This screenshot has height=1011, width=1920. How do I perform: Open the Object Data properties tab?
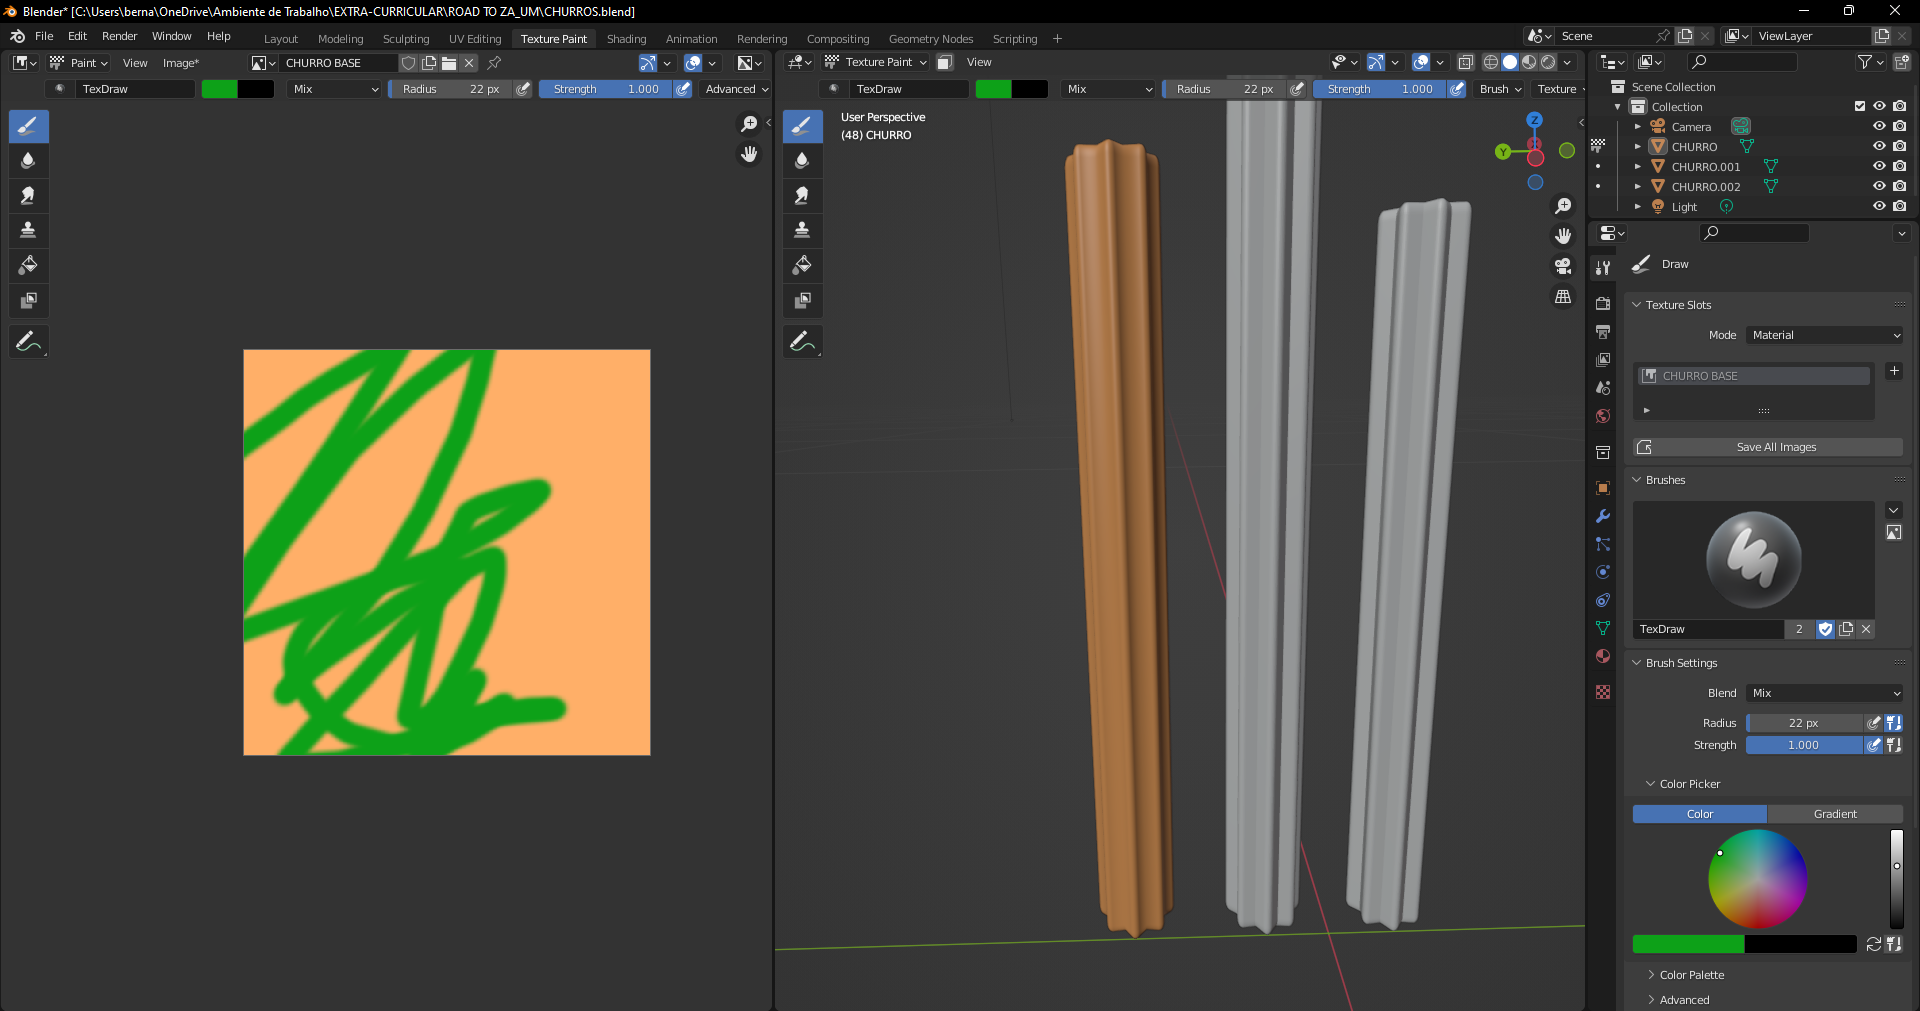coord(1603,628)
